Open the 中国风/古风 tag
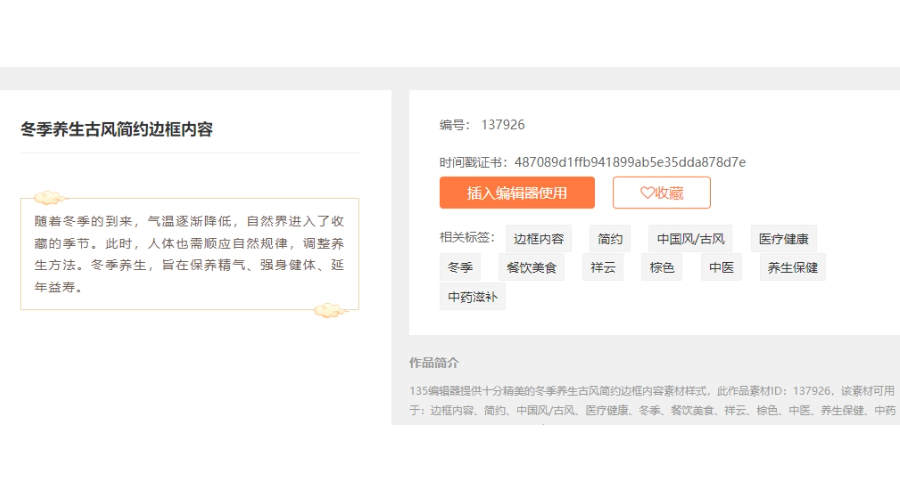Image resolution: width=900 pixels, height=500 pixels. click(x=690, y=238)
